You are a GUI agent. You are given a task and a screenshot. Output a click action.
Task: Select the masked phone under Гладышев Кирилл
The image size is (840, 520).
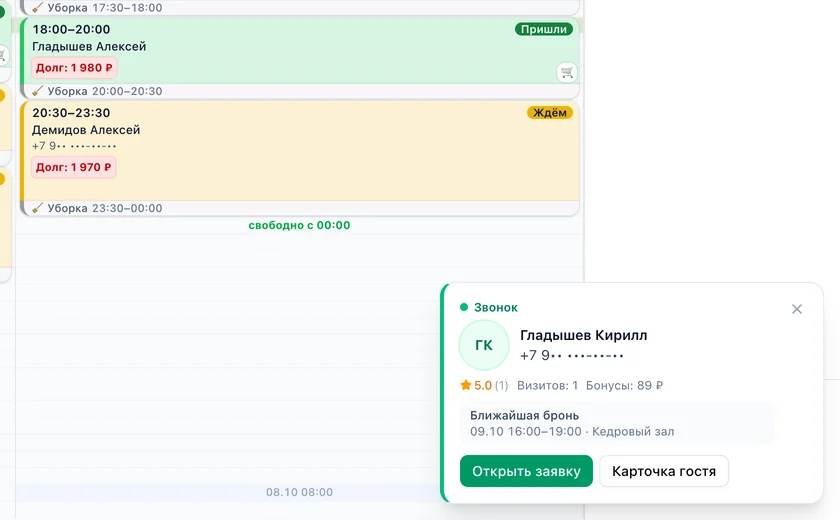pyautogui.click(x=572, y=356)
